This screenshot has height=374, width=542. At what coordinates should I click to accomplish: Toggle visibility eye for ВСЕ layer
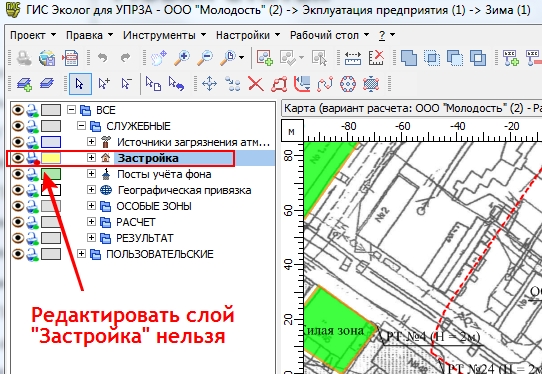(18, 110)
